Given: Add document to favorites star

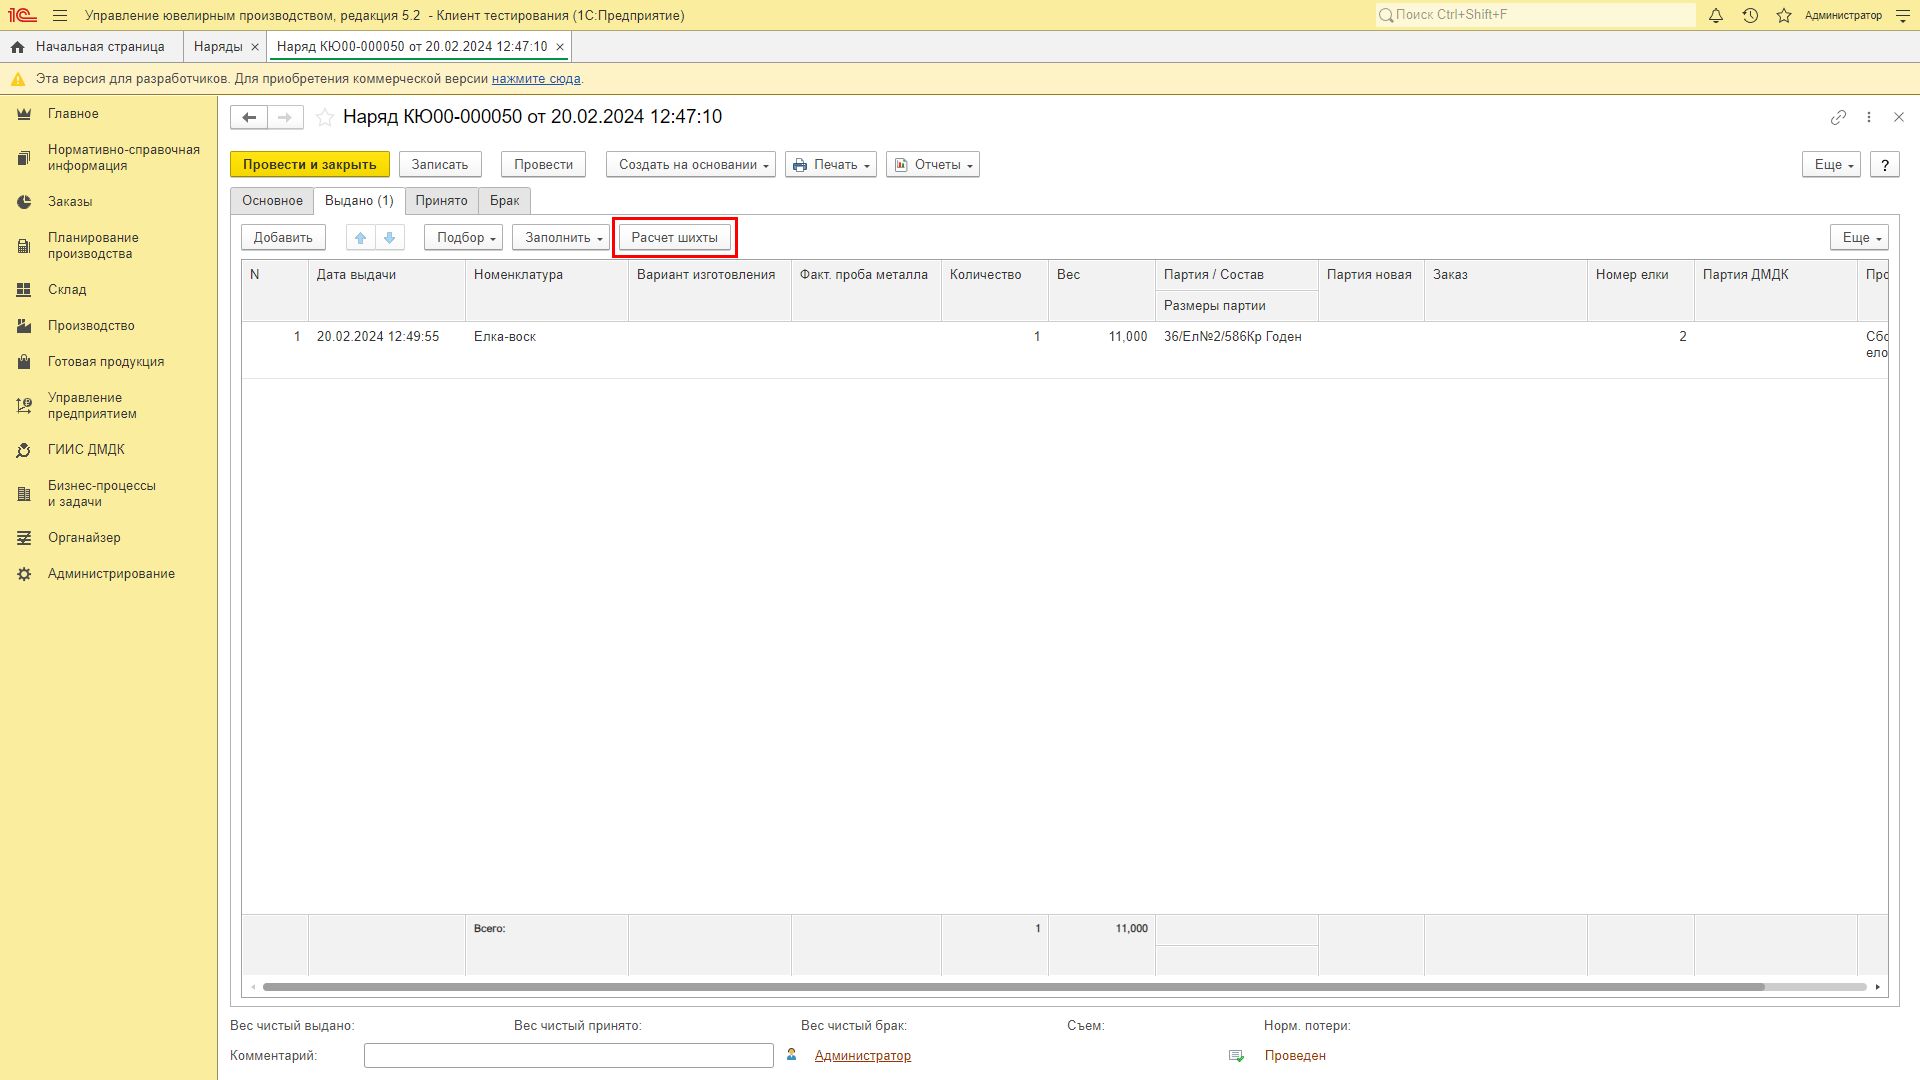Looking at the screenshot, I should tap(325, 117).
